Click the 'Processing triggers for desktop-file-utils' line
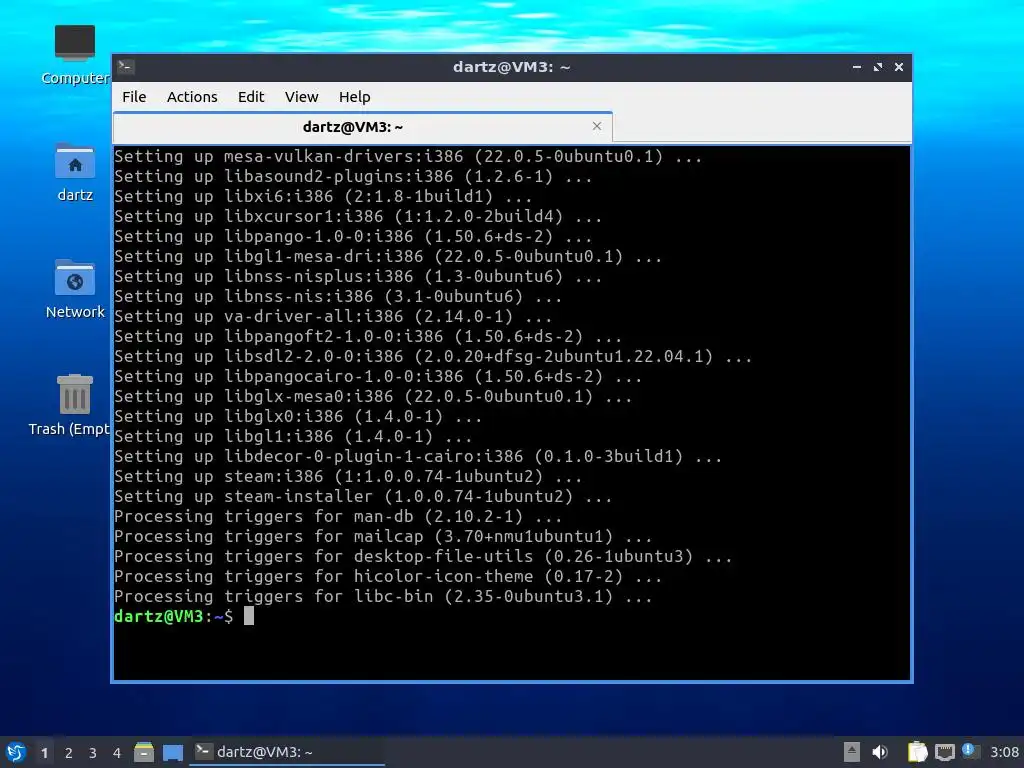This screenshot has height=768, width=1024. (x=423, y=556)
